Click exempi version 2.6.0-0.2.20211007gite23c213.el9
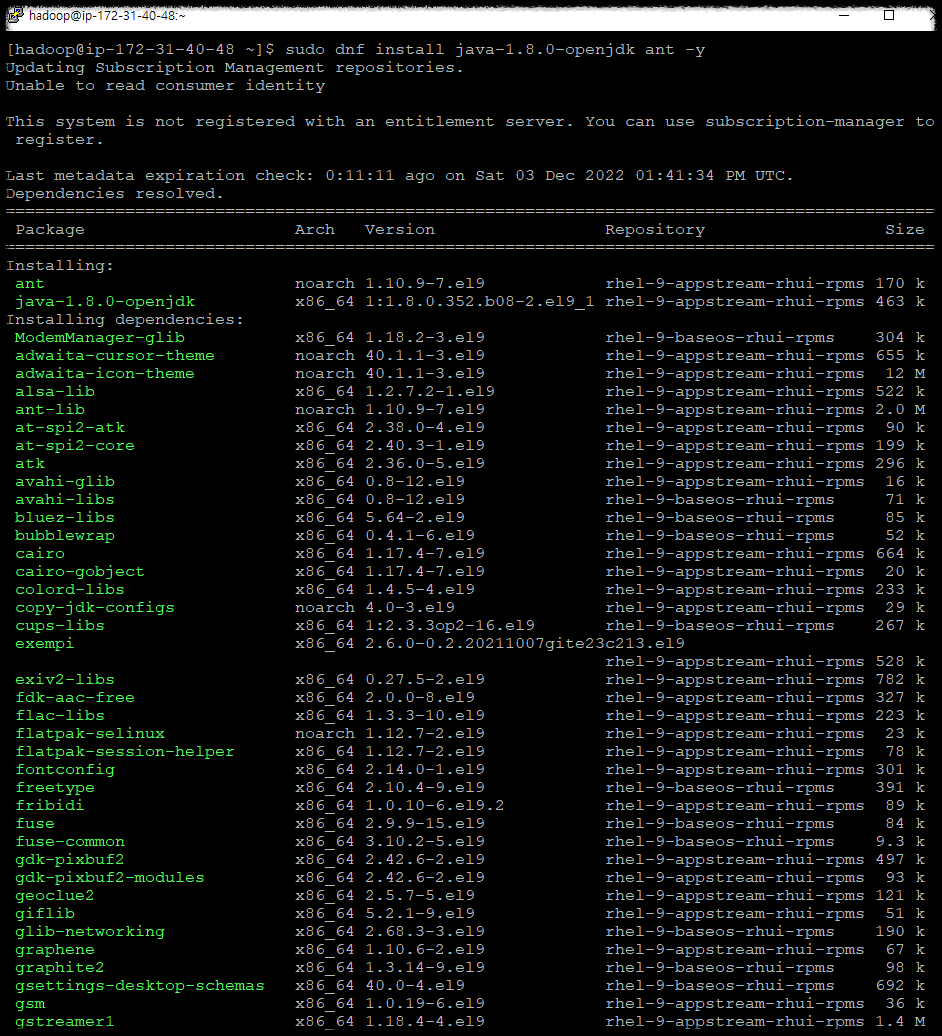The width and height of the screenshot is (942, 1036). (525, 644)
